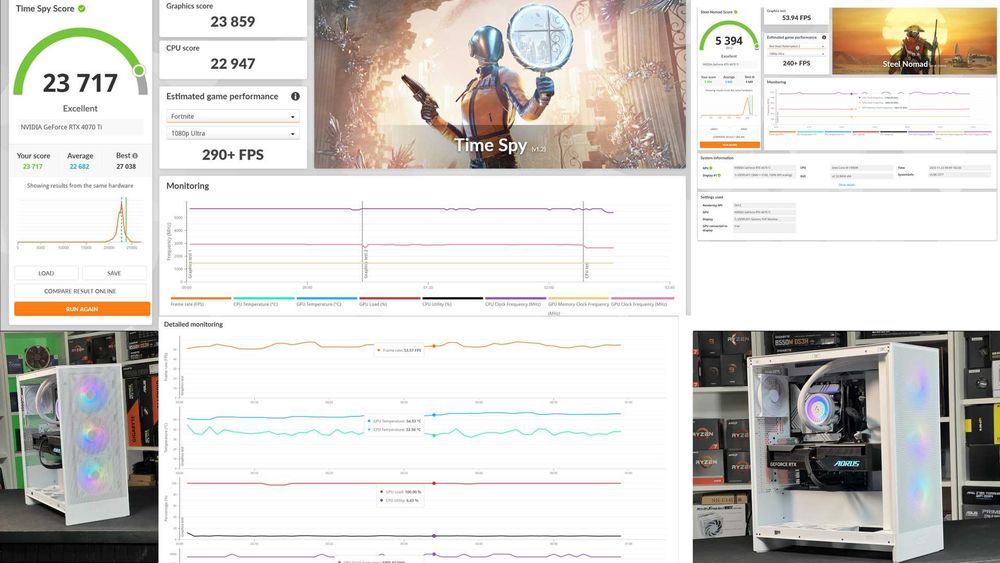1000x563 pixels.
Task: Click the Steel Nomad score 5 394
Action: (x=729, y=41)
